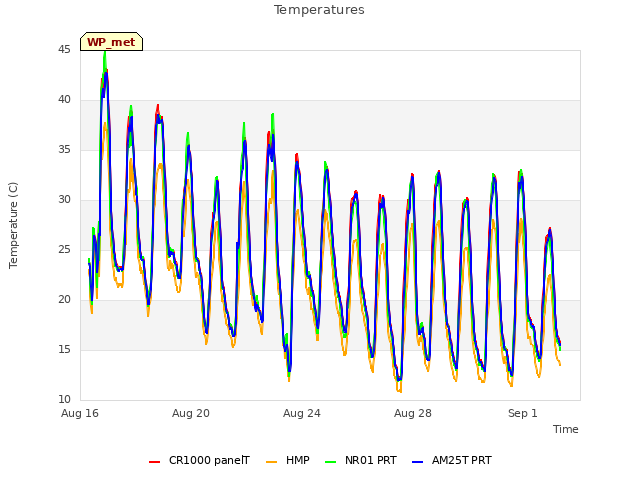Click the blue AM25T PRT legend swatch
The width and height of the screenshot is (640, 480).
(x=418, y=462)
